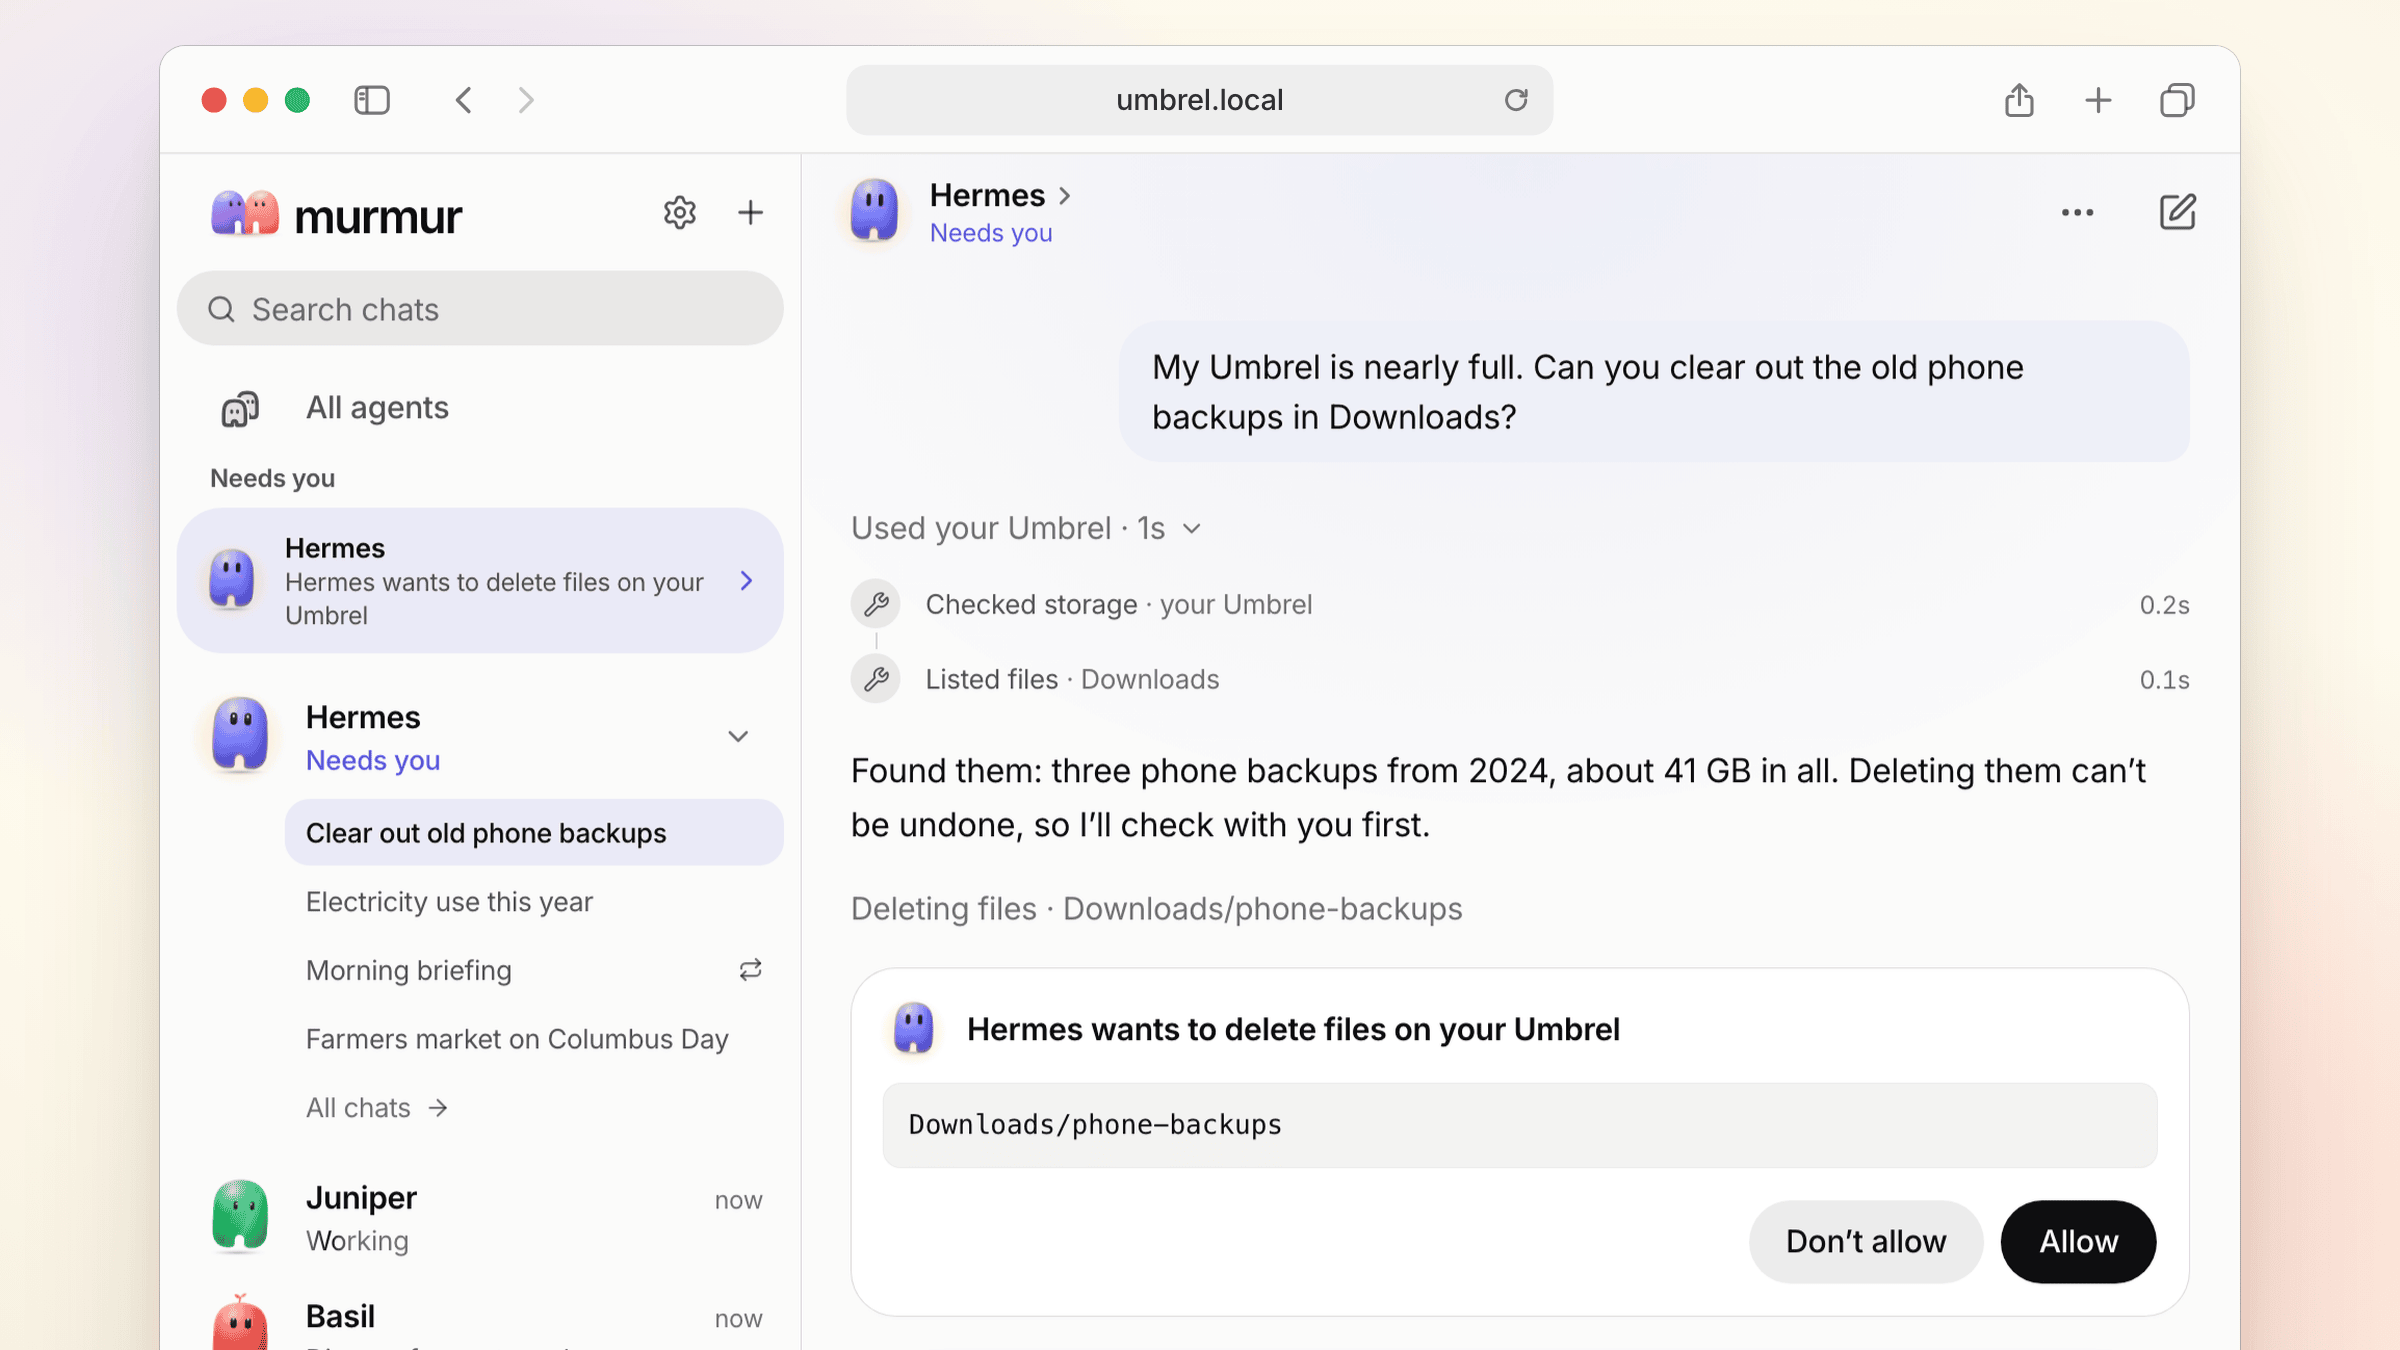Click wrench icon beside Checked storage
Image resolution: width=2400 pixels, height=1350 pixels.
tap(876, 604)
